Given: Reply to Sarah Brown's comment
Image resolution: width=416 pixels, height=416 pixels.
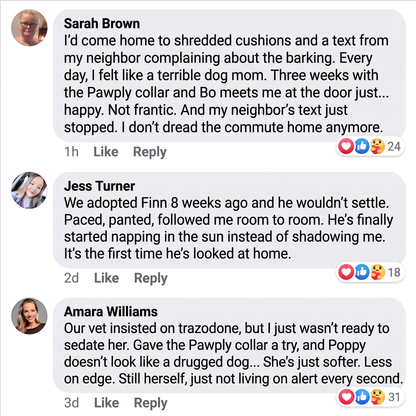Looking at the screenshot, I should pos(150,152).
